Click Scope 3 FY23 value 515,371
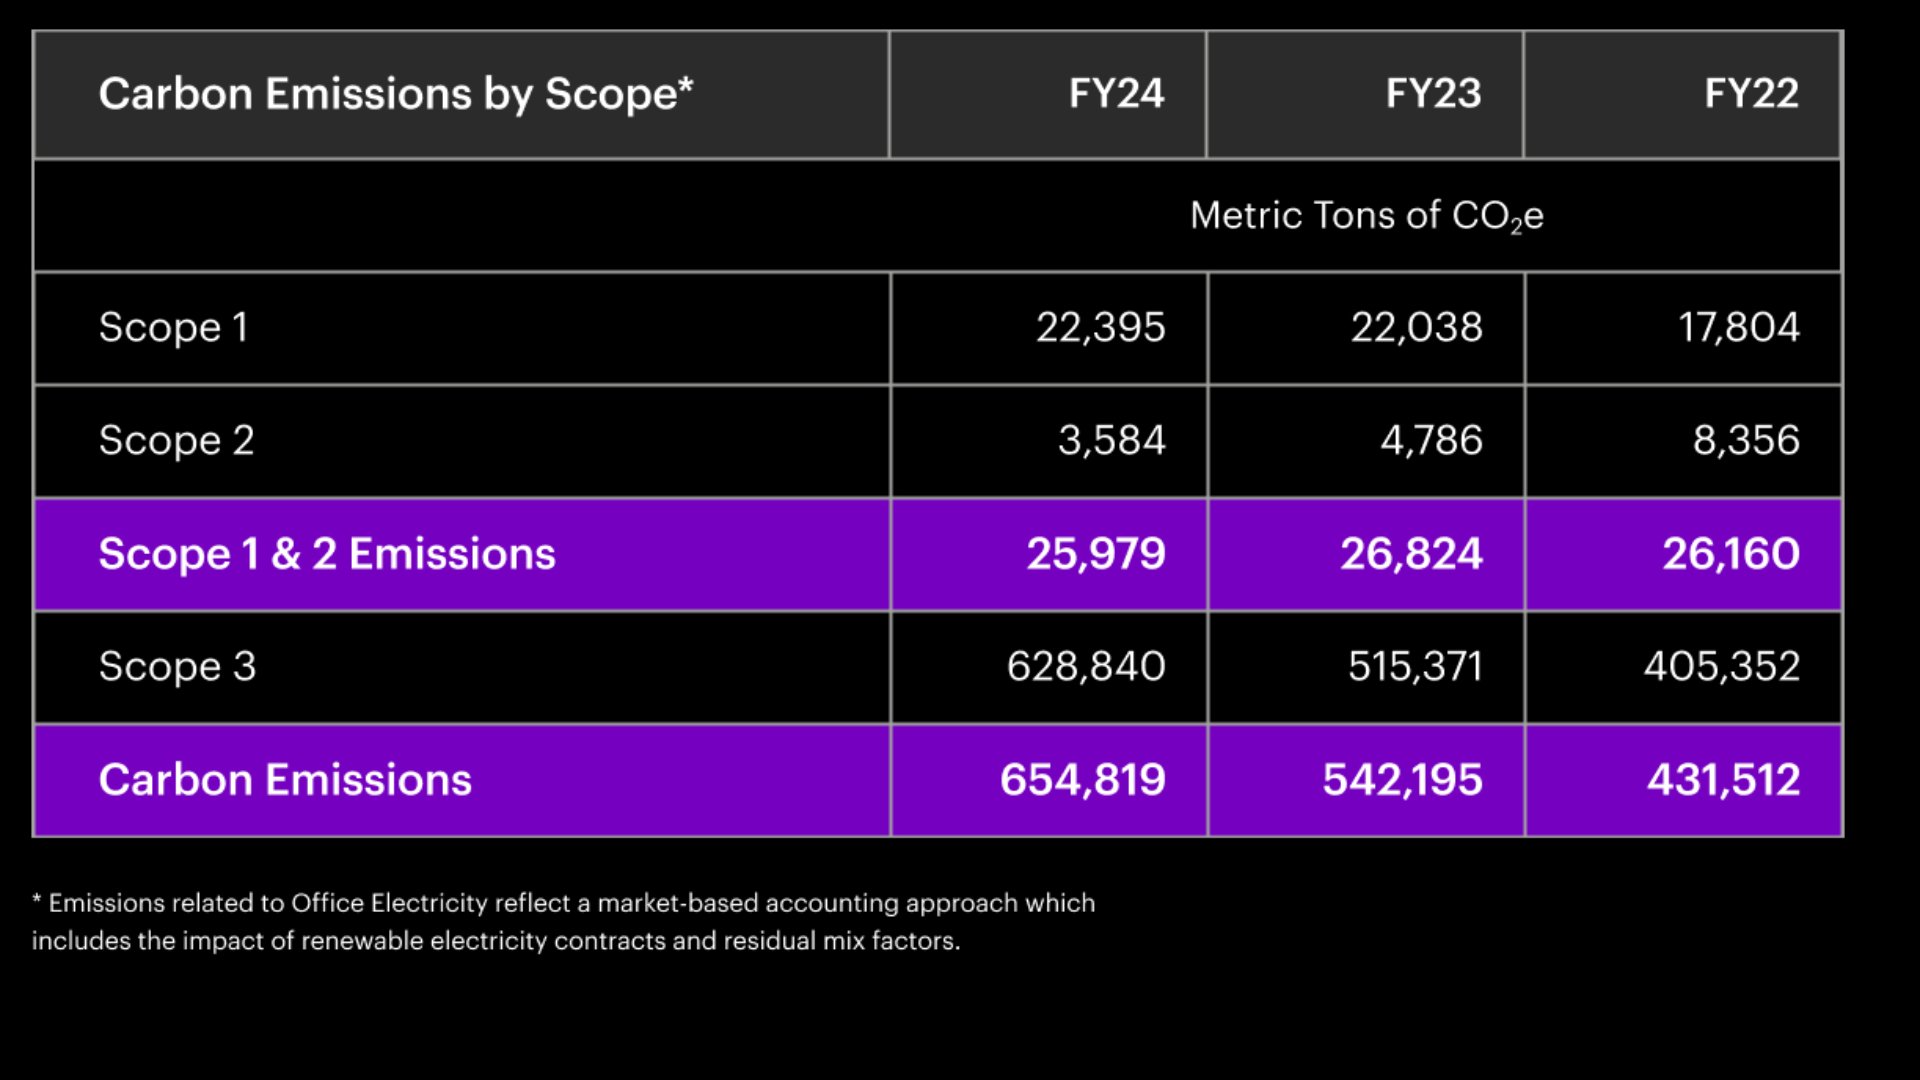Viewport: 1920px width, 1080px height. pyautogui.click(x=1415, y=667)
